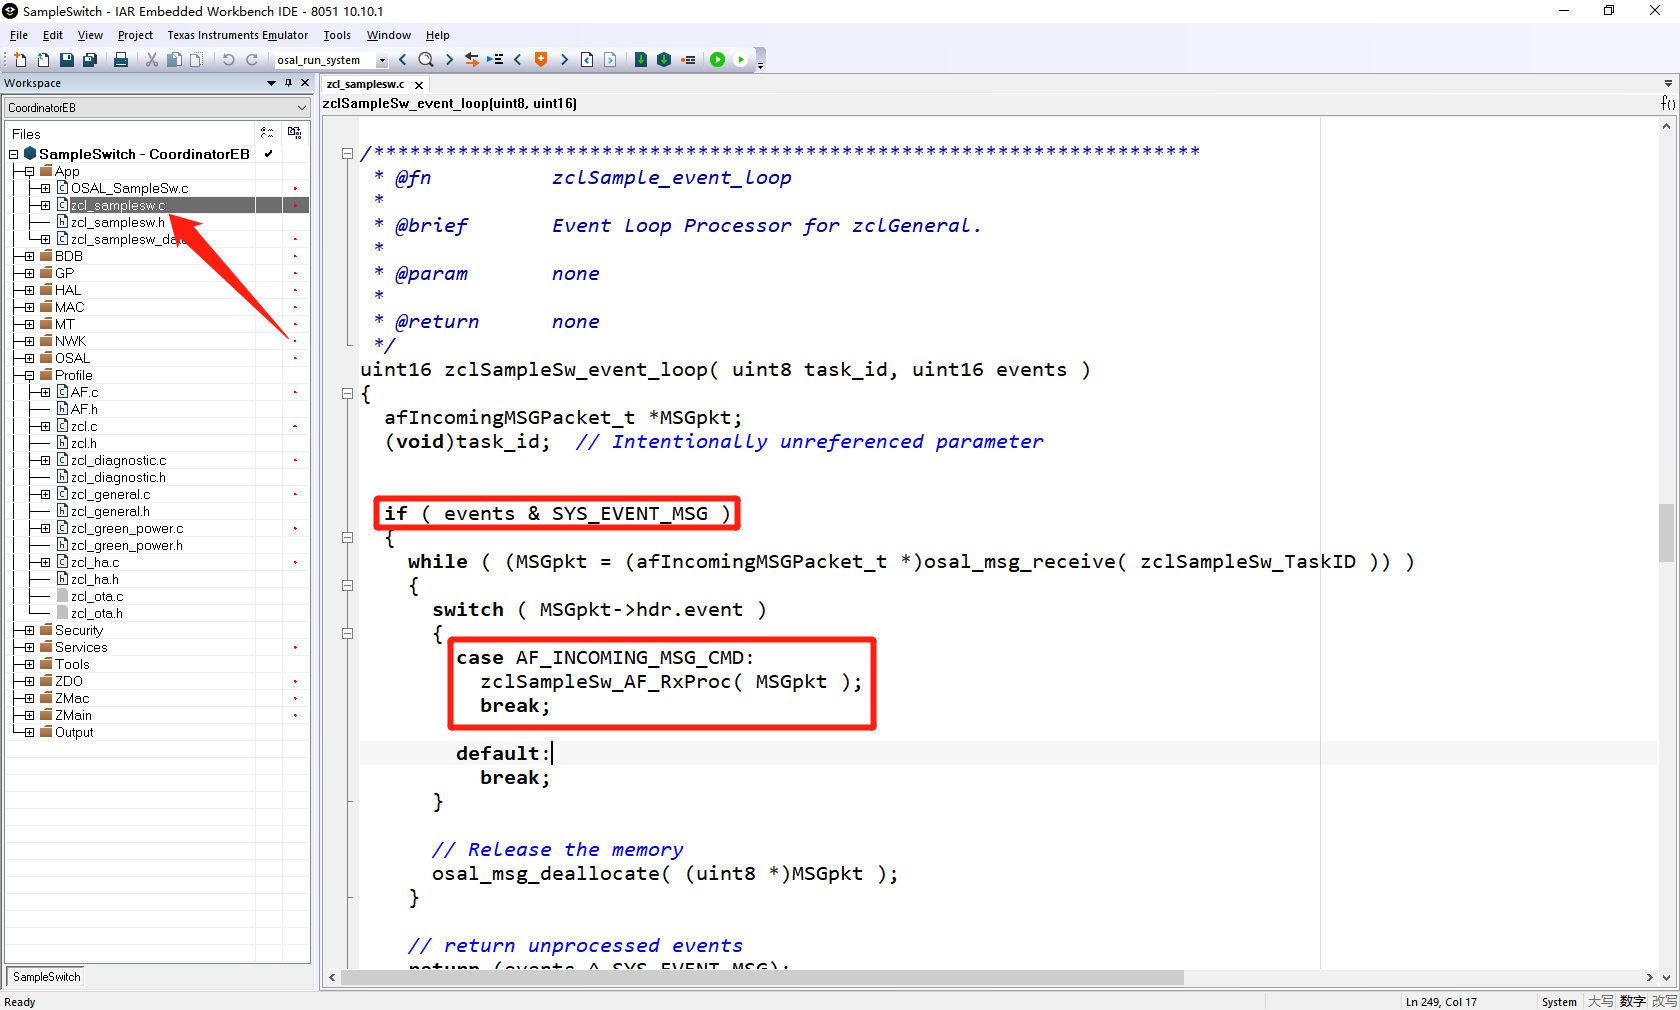Close the zcl_samplesw.c editor tab
The image size is (1680, 1010).
pos(419,85)
